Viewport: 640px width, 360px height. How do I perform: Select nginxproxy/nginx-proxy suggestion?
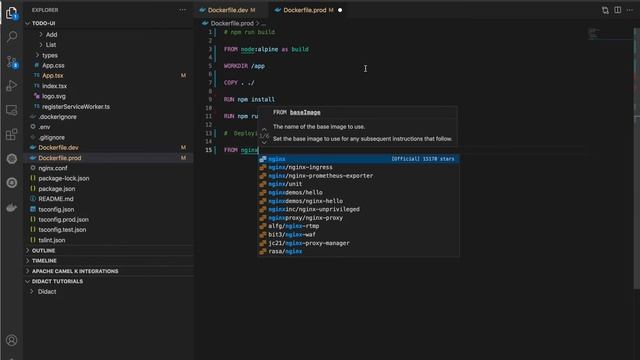(x=358, y=218)
